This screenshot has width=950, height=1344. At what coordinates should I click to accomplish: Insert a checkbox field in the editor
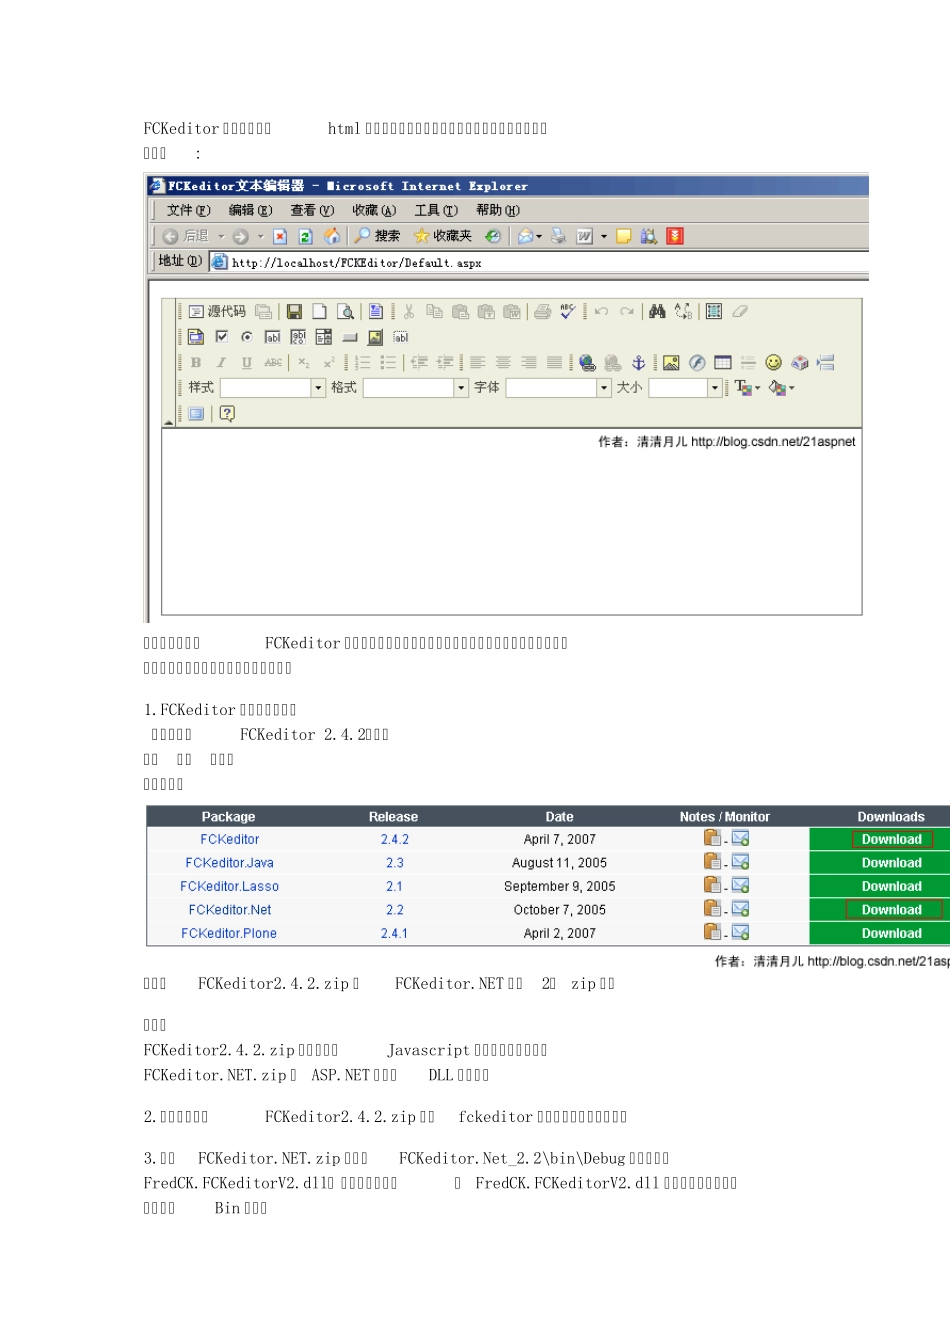coord(222,337)
